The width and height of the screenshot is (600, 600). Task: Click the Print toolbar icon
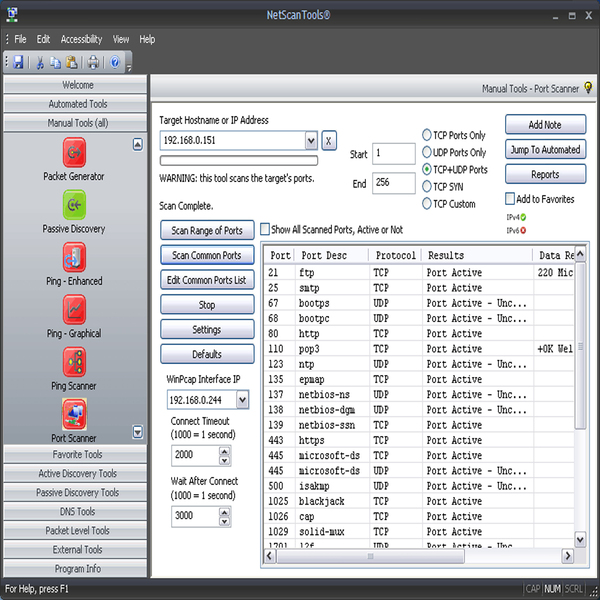point(93,62)
